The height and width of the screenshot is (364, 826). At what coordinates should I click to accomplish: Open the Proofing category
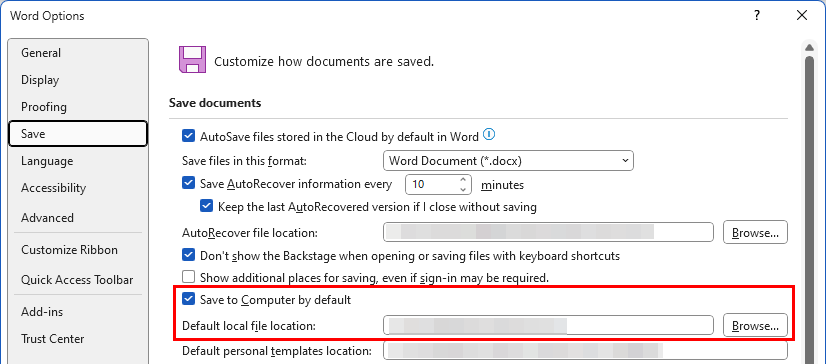tap(78, 107)
